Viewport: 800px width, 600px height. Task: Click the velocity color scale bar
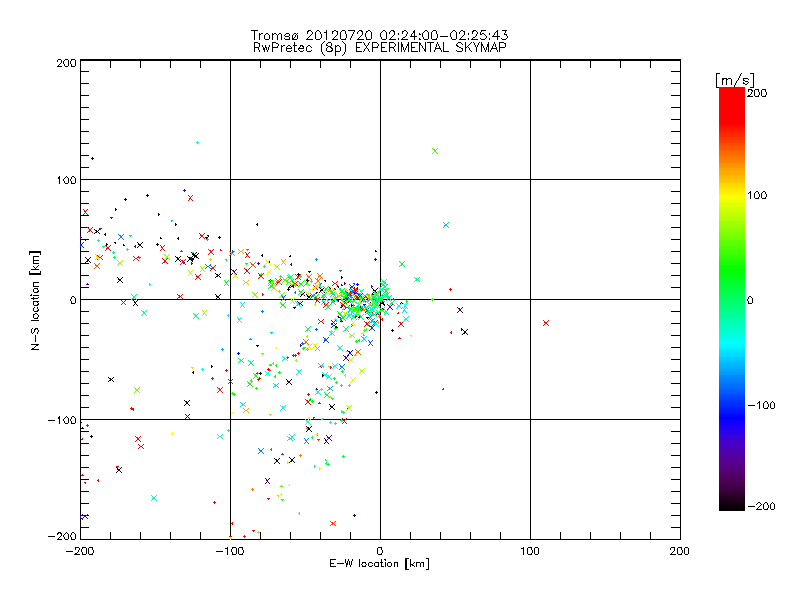(732, 299)
